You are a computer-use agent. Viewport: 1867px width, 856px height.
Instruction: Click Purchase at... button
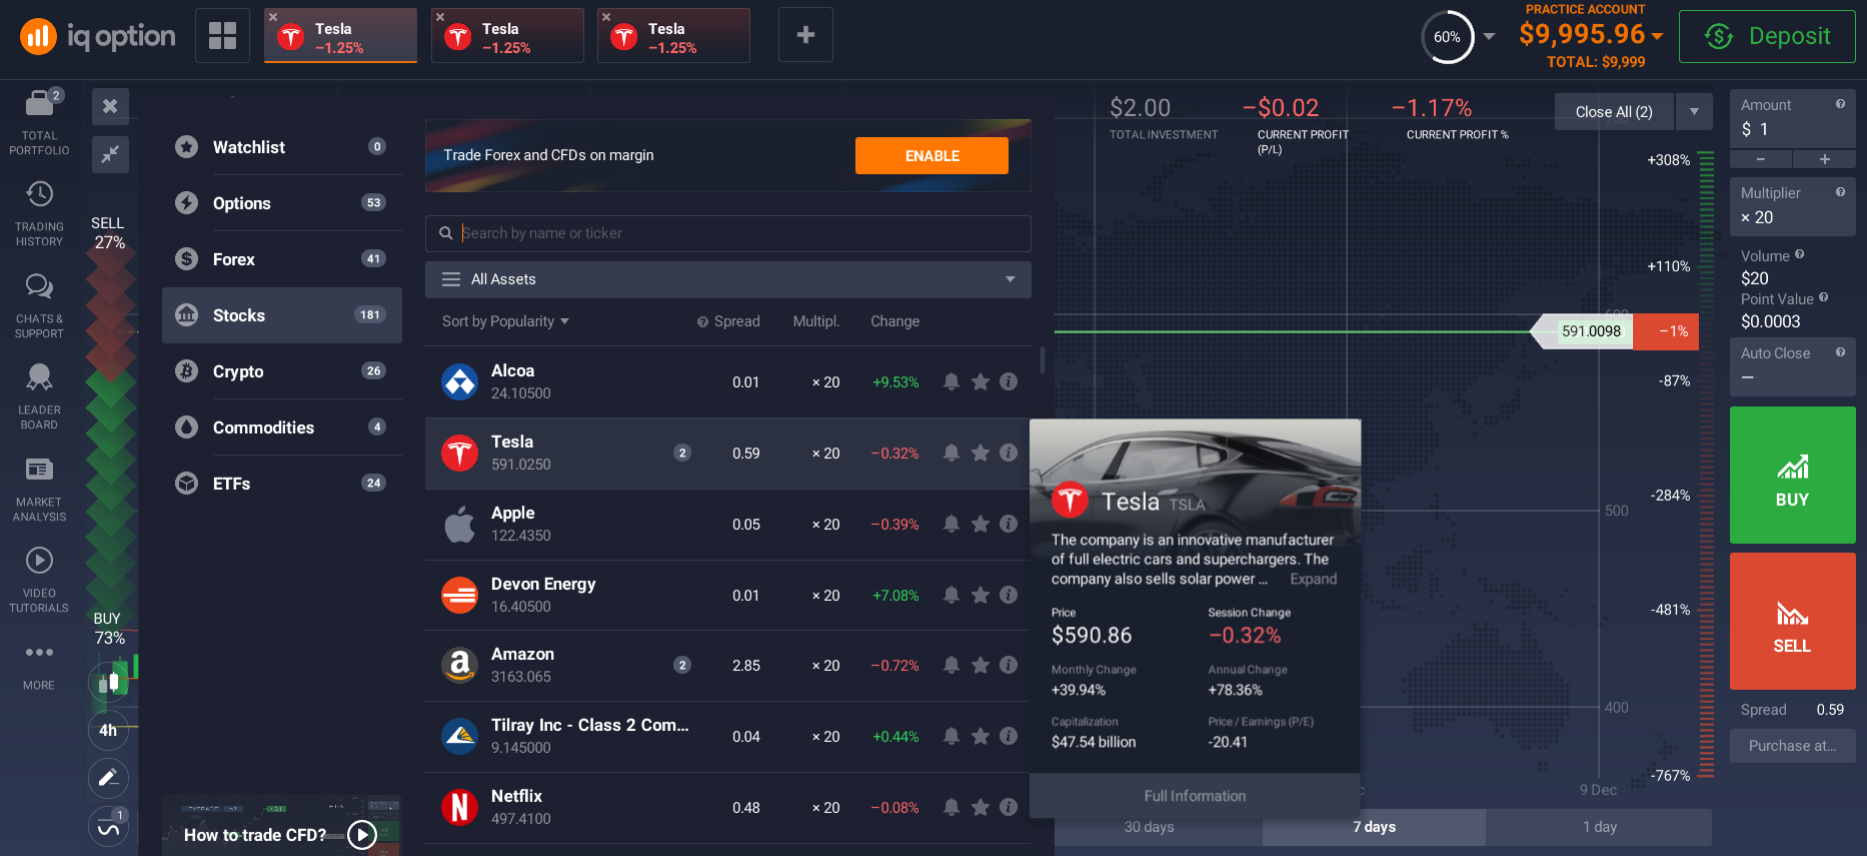(1792, 746)
